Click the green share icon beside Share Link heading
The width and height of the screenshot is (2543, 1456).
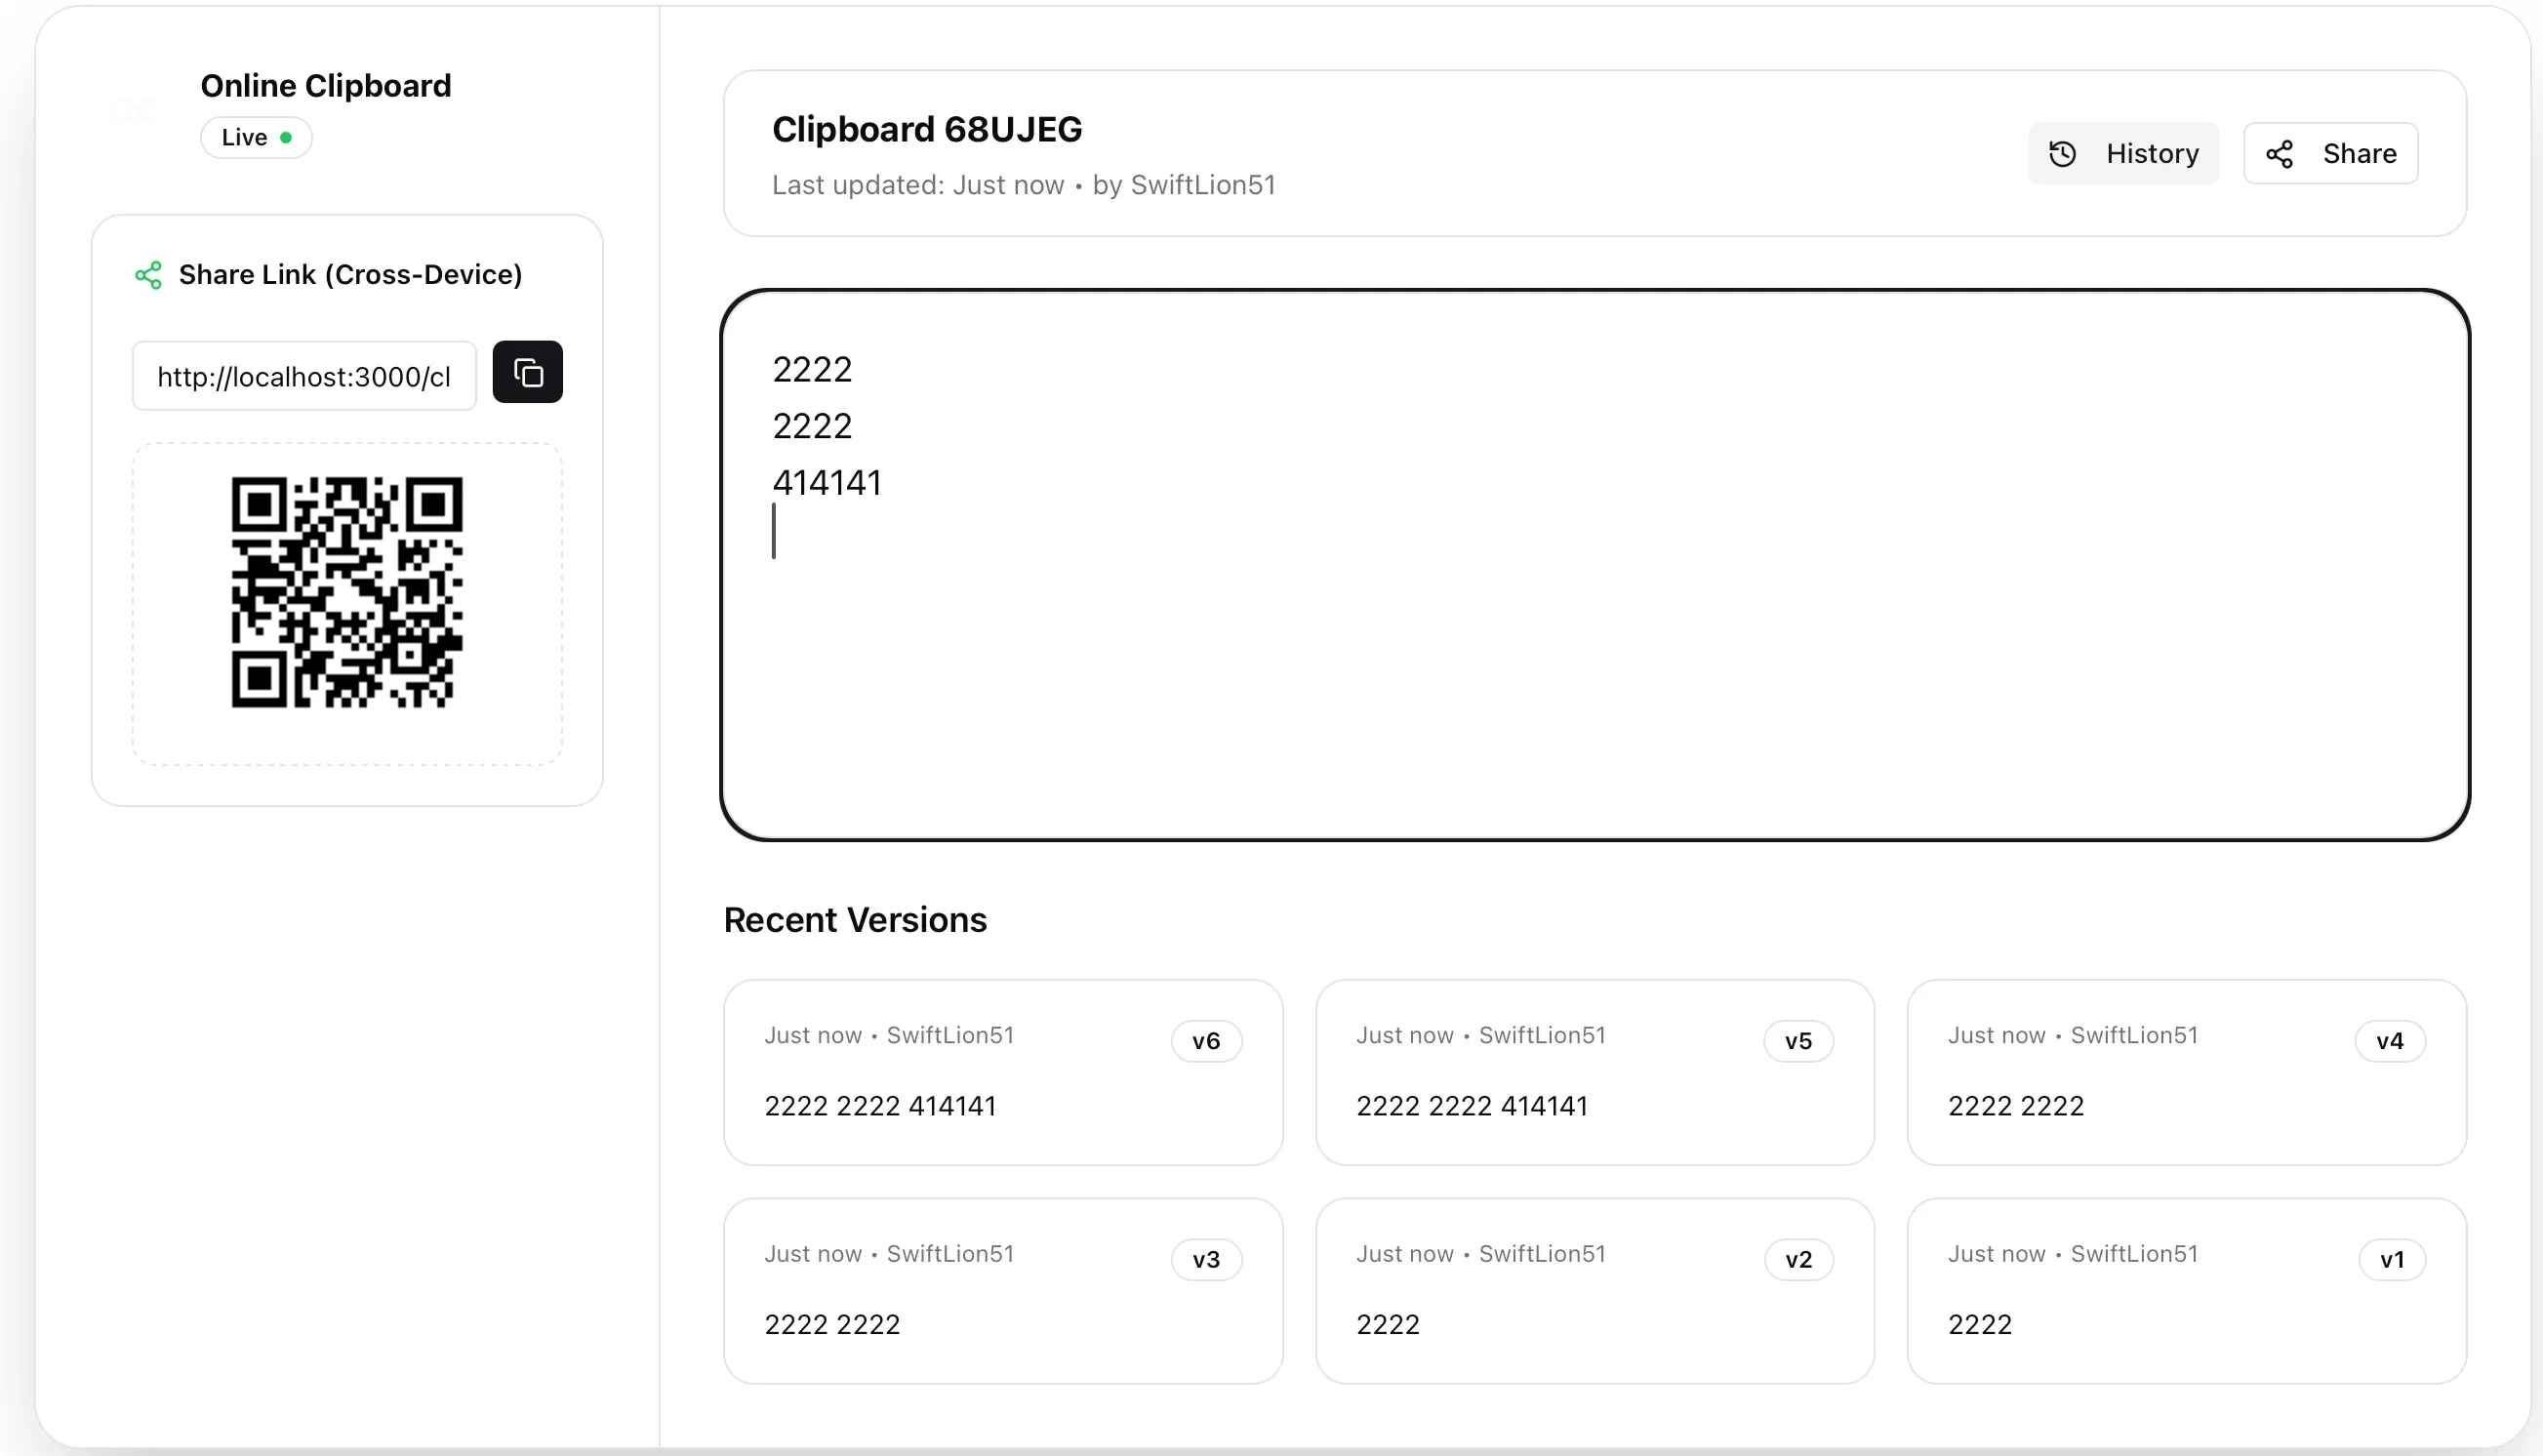[148, 274]
